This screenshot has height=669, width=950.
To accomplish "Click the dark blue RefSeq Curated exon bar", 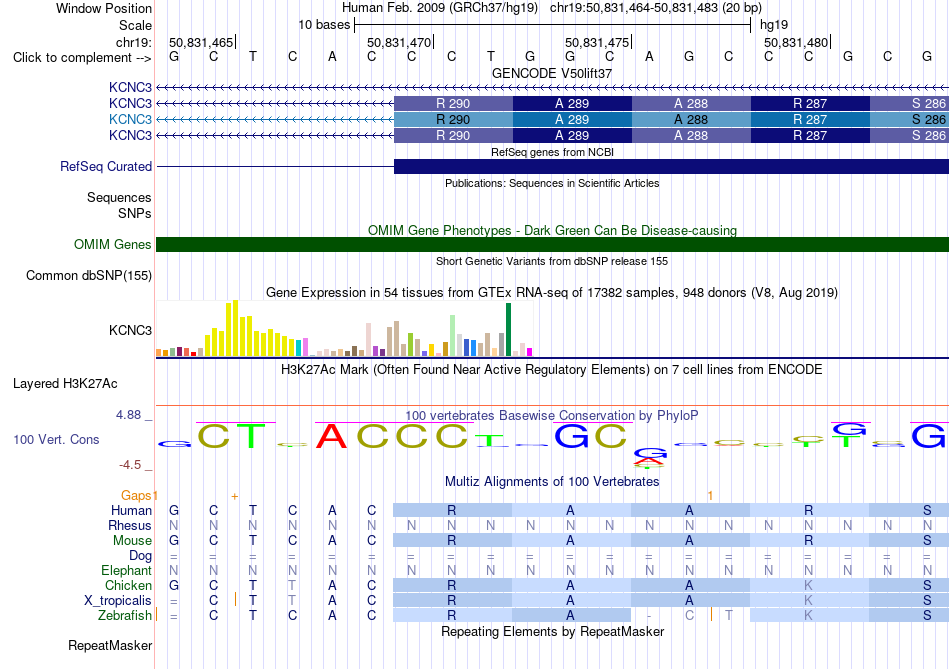I will tap(671, 167).
